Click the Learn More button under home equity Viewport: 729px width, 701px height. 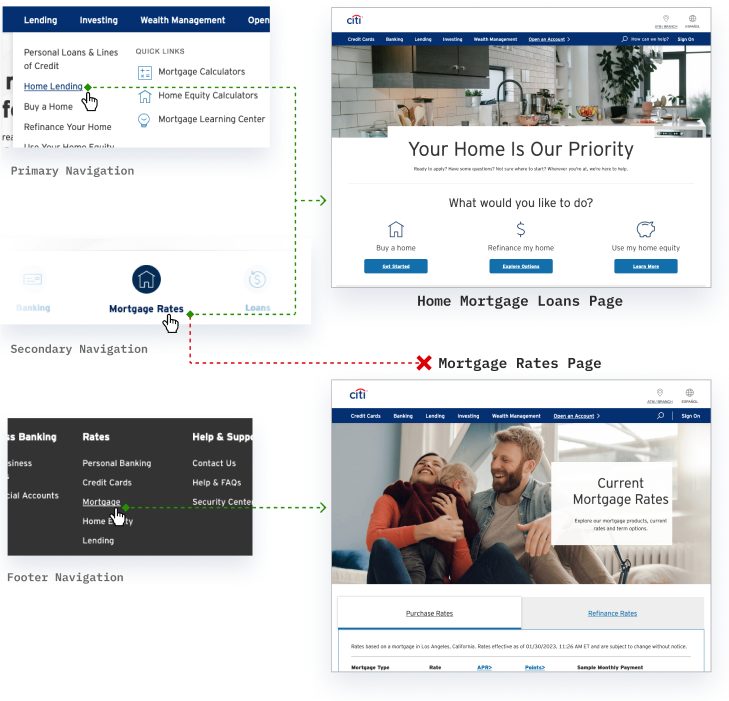(x=646, y=266)
